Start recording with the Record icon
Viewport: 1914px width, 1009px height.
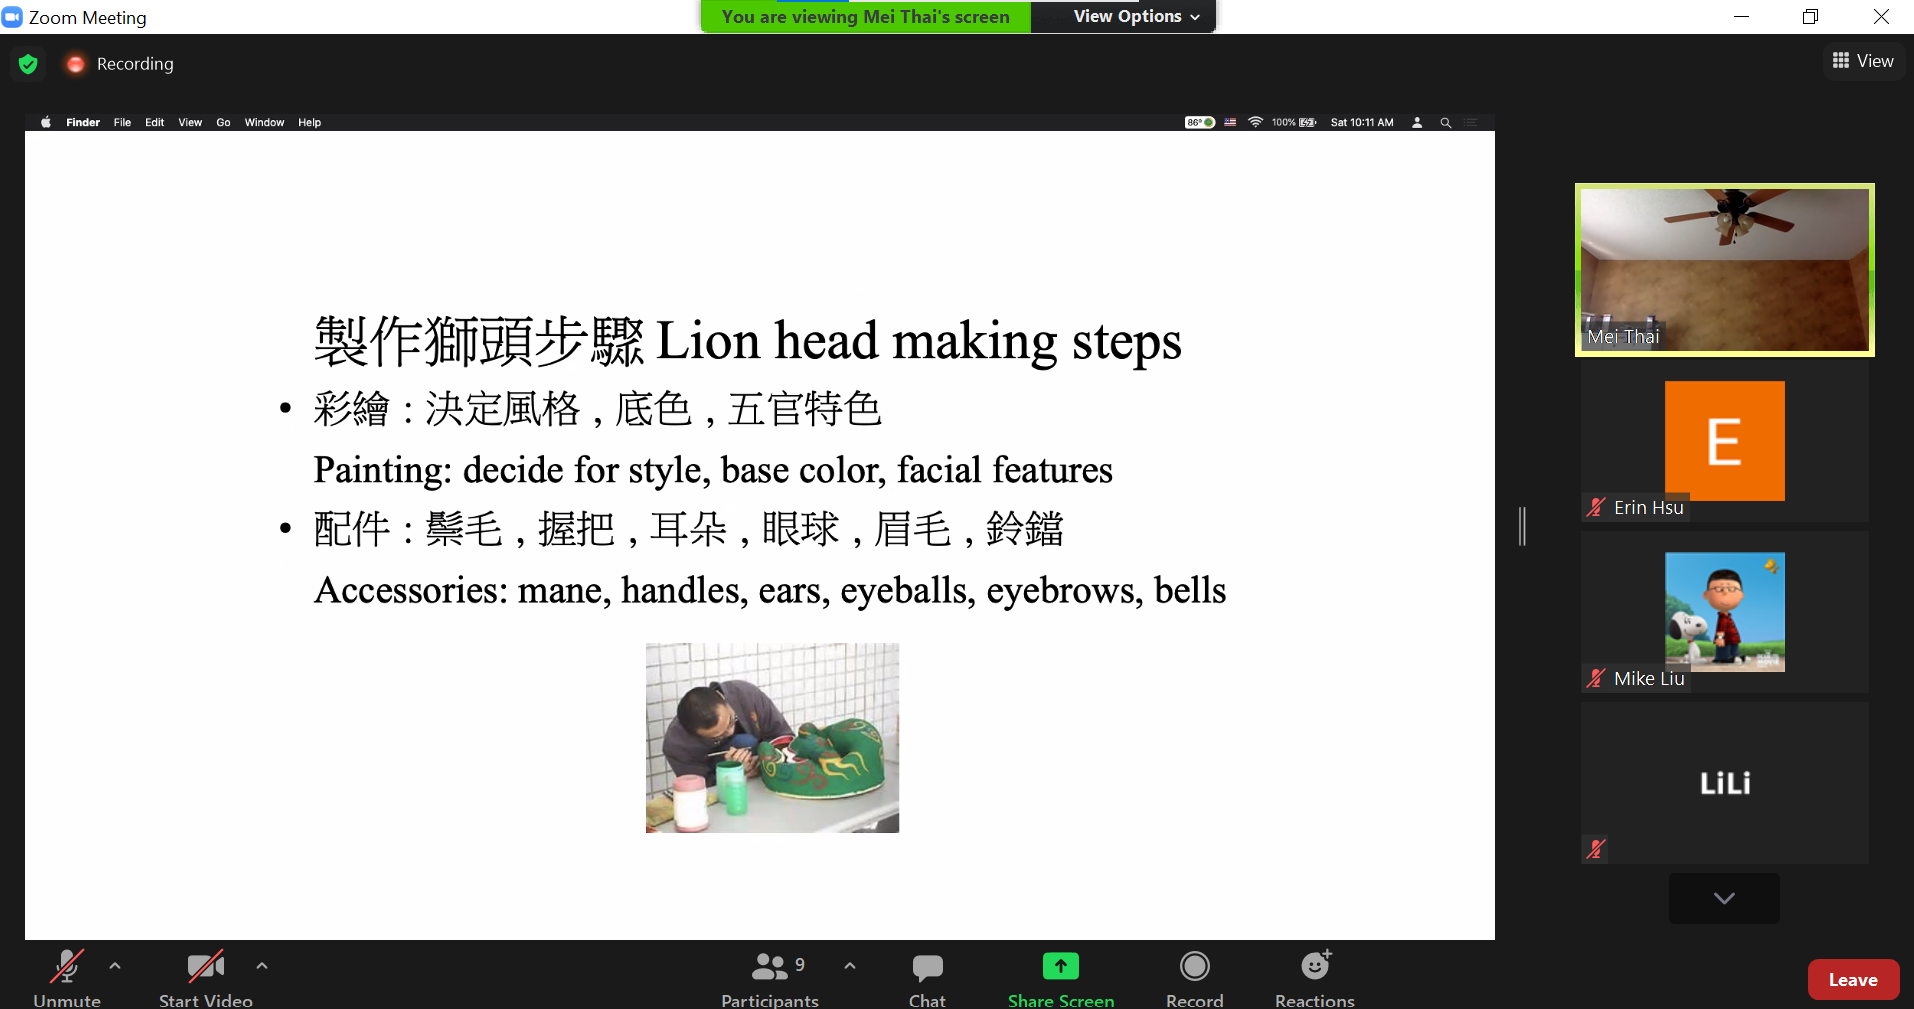tap(1194, 966)
